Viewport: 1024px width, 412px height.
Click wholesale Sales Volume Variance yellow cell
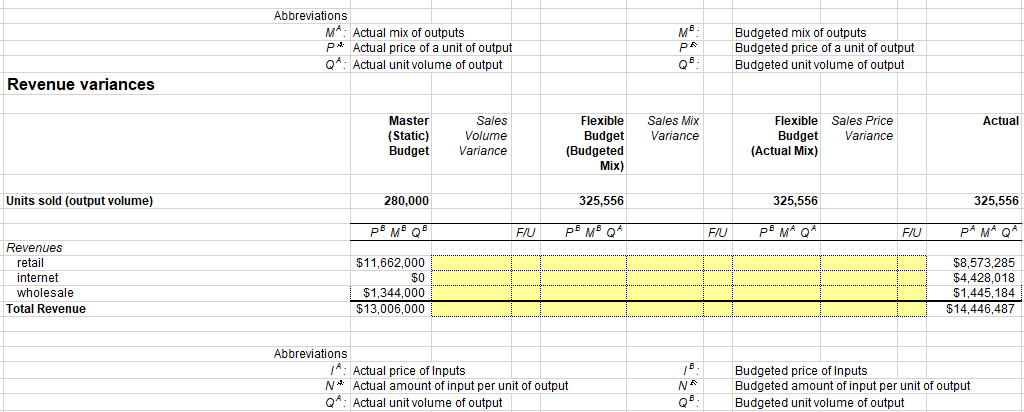[471, 293]
